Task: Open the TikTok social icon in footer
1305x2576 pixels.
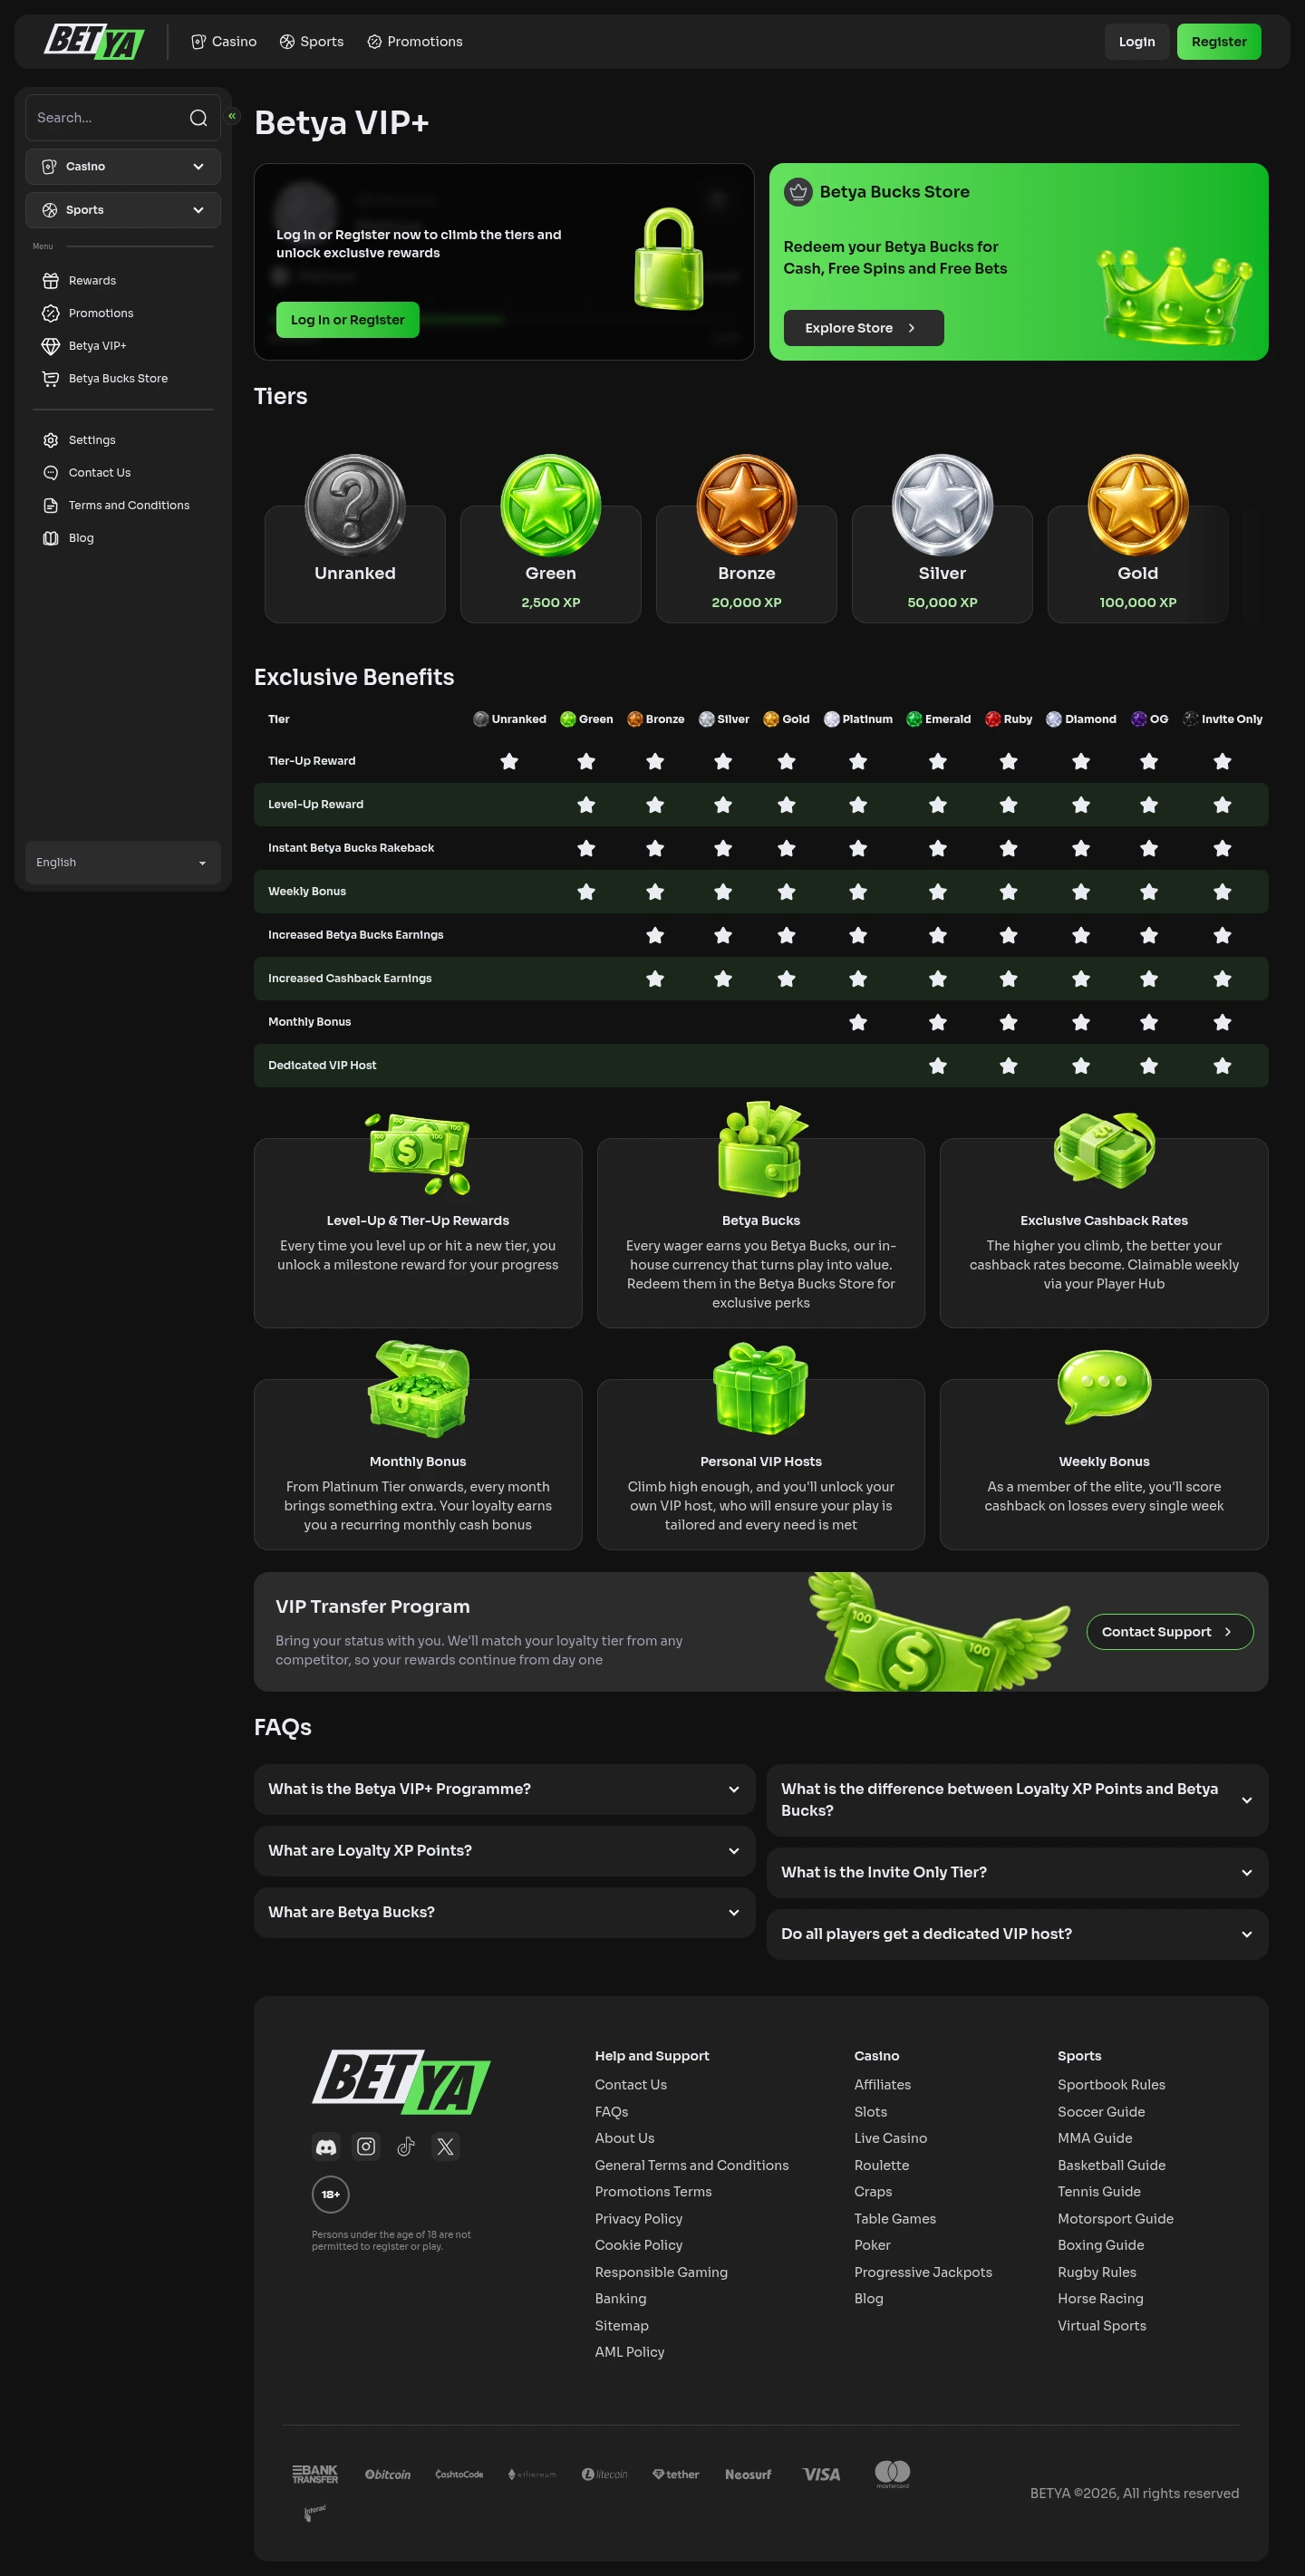Action: 406,2147
